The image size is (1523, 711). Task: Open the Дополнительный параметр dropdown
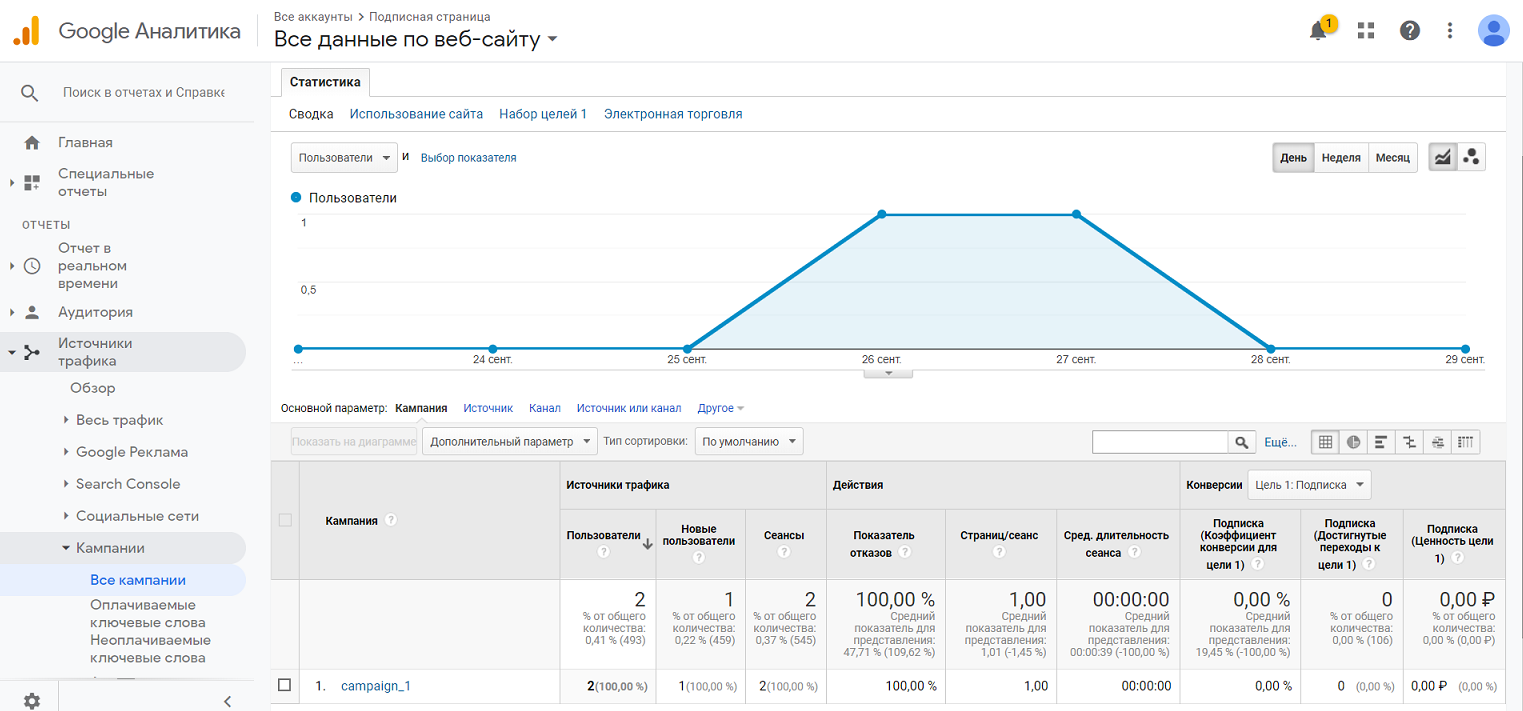509,441
